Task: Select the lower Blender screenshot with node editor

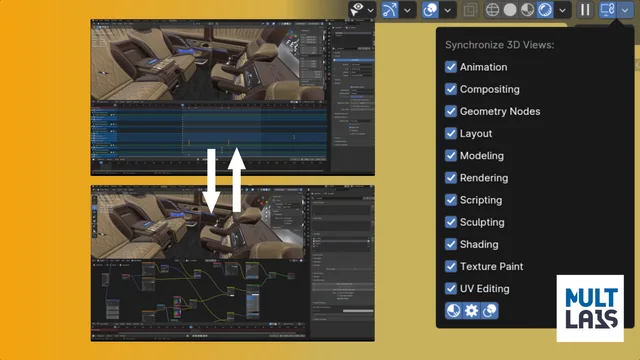Action: coord(233,263)
